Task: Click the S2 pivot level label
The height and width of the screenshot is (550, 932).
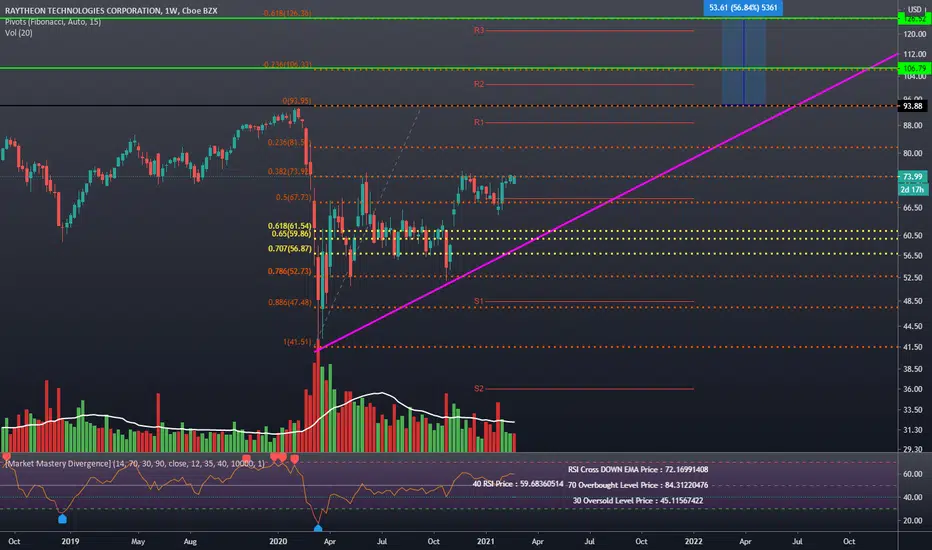Action: (x=479, y=388)
